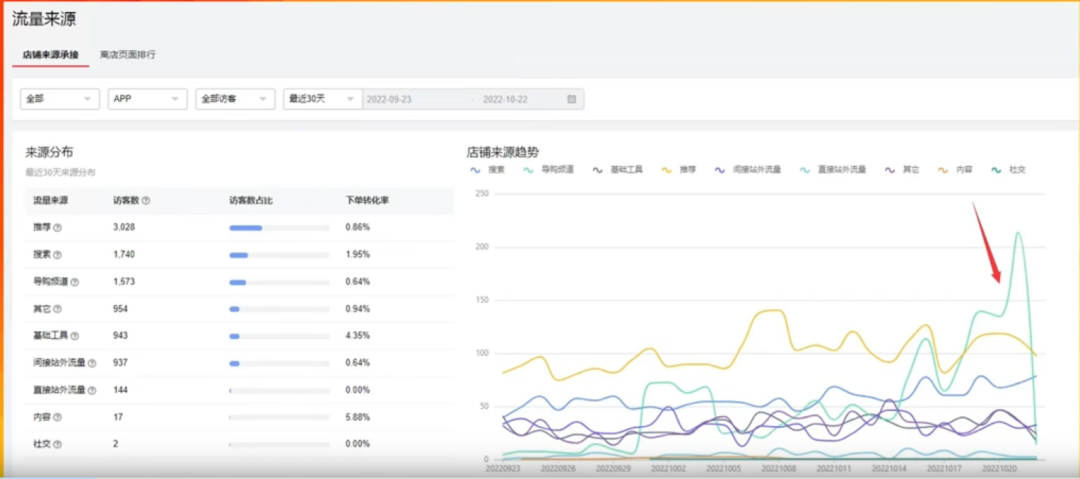Click help icon next to 内容 row
Image resolution: width=1080 pixels, height=479 pixels.
[57, 417]
